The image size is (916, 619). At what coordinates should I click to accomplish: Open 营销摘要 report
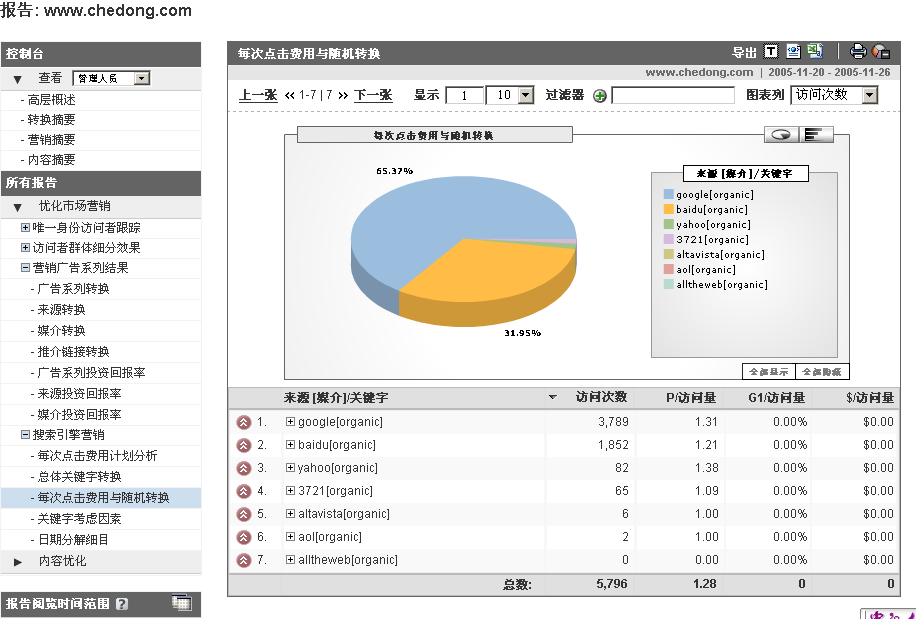pos(51,140)
